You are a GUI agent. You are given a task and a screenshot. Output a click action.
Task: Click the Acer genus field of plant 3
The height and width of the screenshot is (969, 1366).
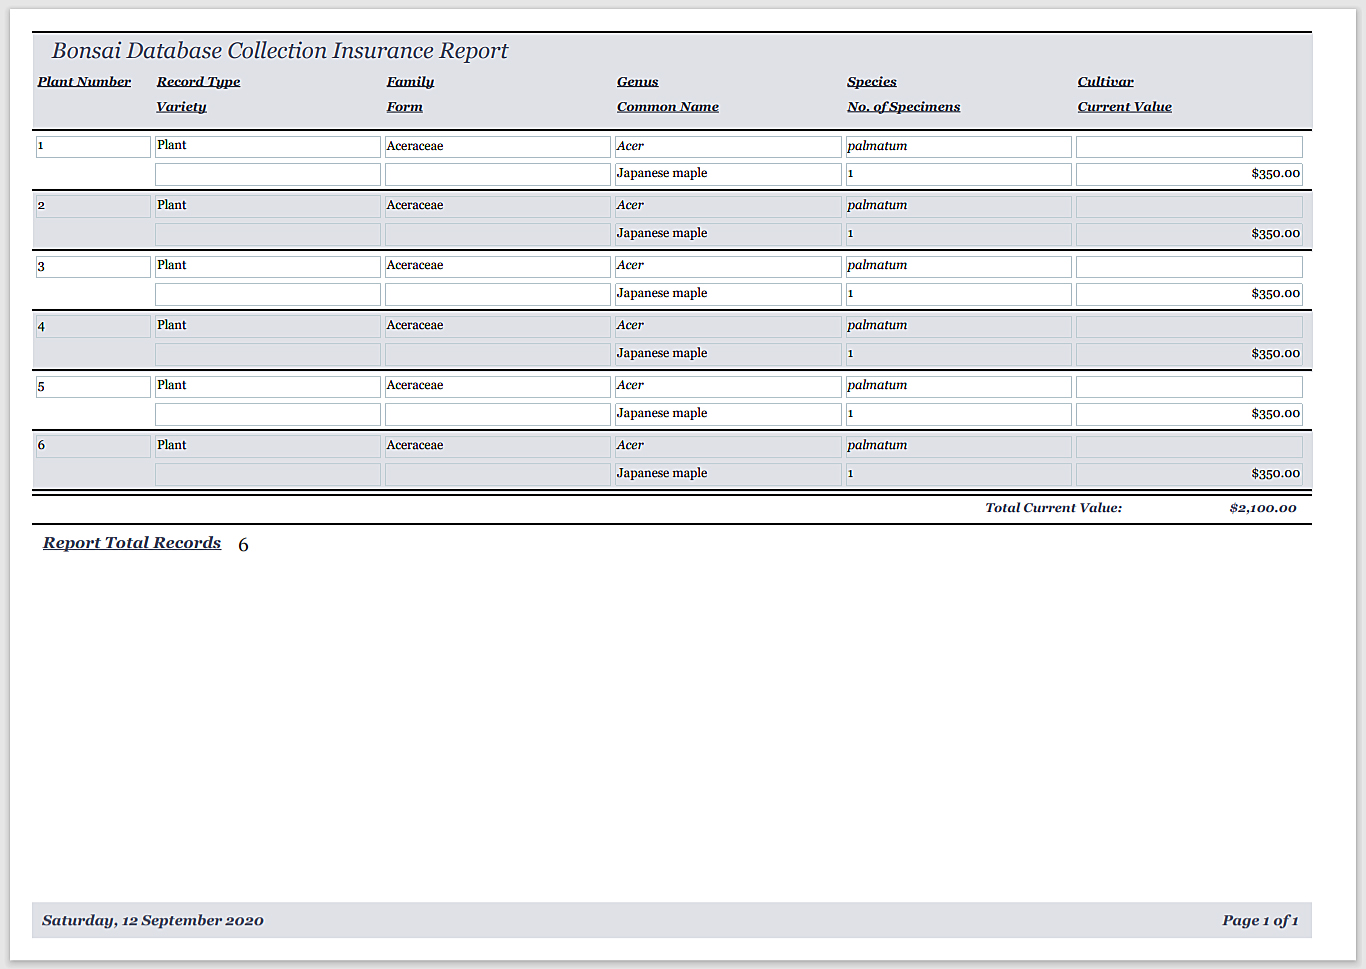(728, 266)
